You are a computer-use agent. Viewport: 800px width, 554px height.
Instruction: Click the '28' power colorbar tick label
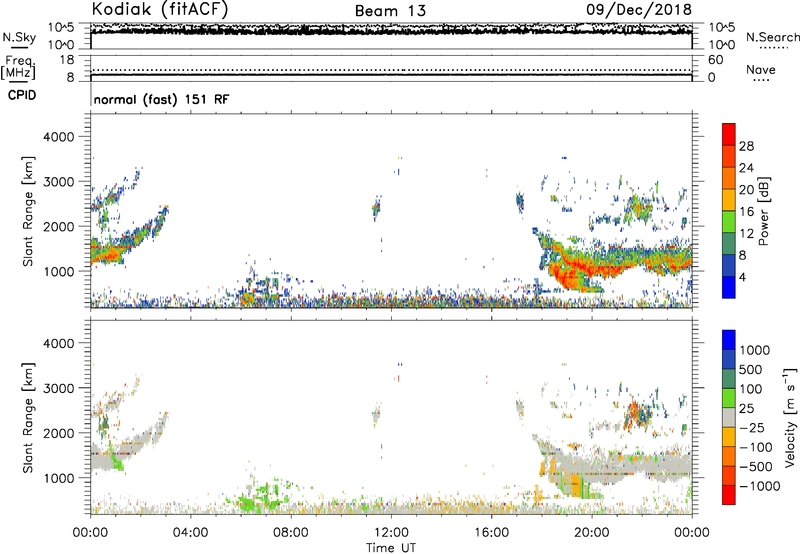click(746, 146)
